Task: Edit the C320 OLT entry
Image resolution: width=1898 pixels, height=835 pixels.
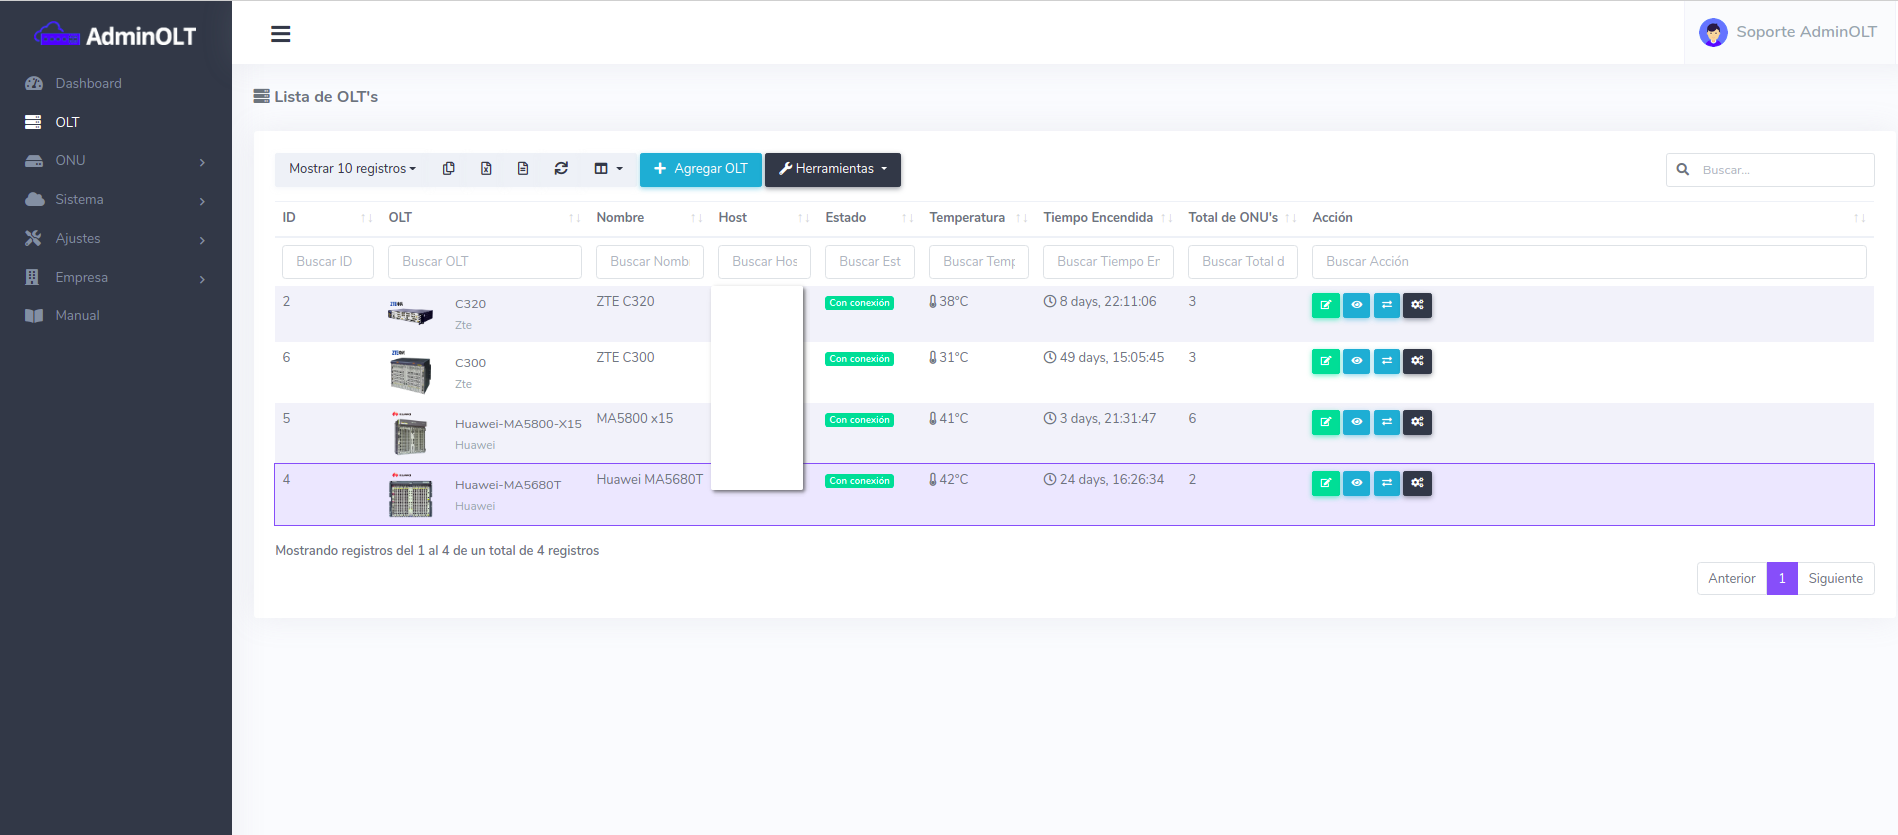Action: pos(1325,305)
